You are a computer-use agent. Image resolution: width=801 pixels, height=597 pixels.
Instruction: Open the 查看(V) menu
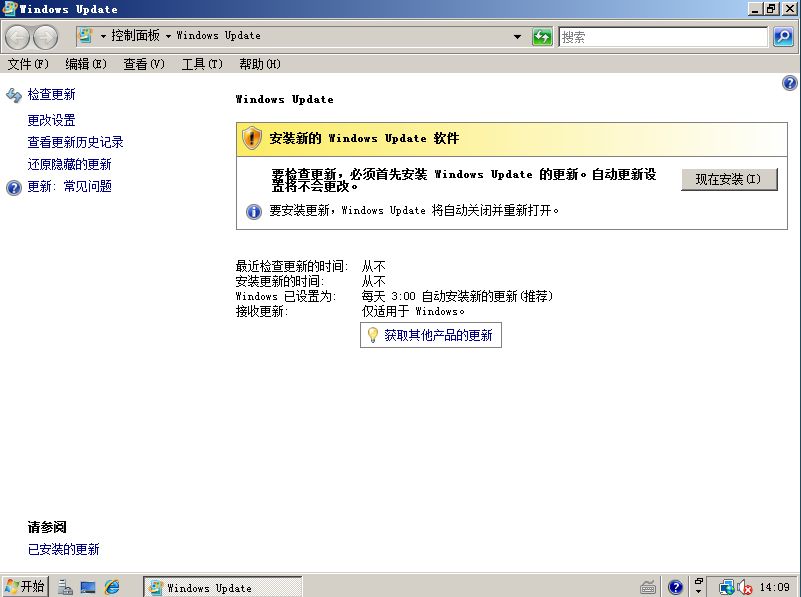pos(144,64)
